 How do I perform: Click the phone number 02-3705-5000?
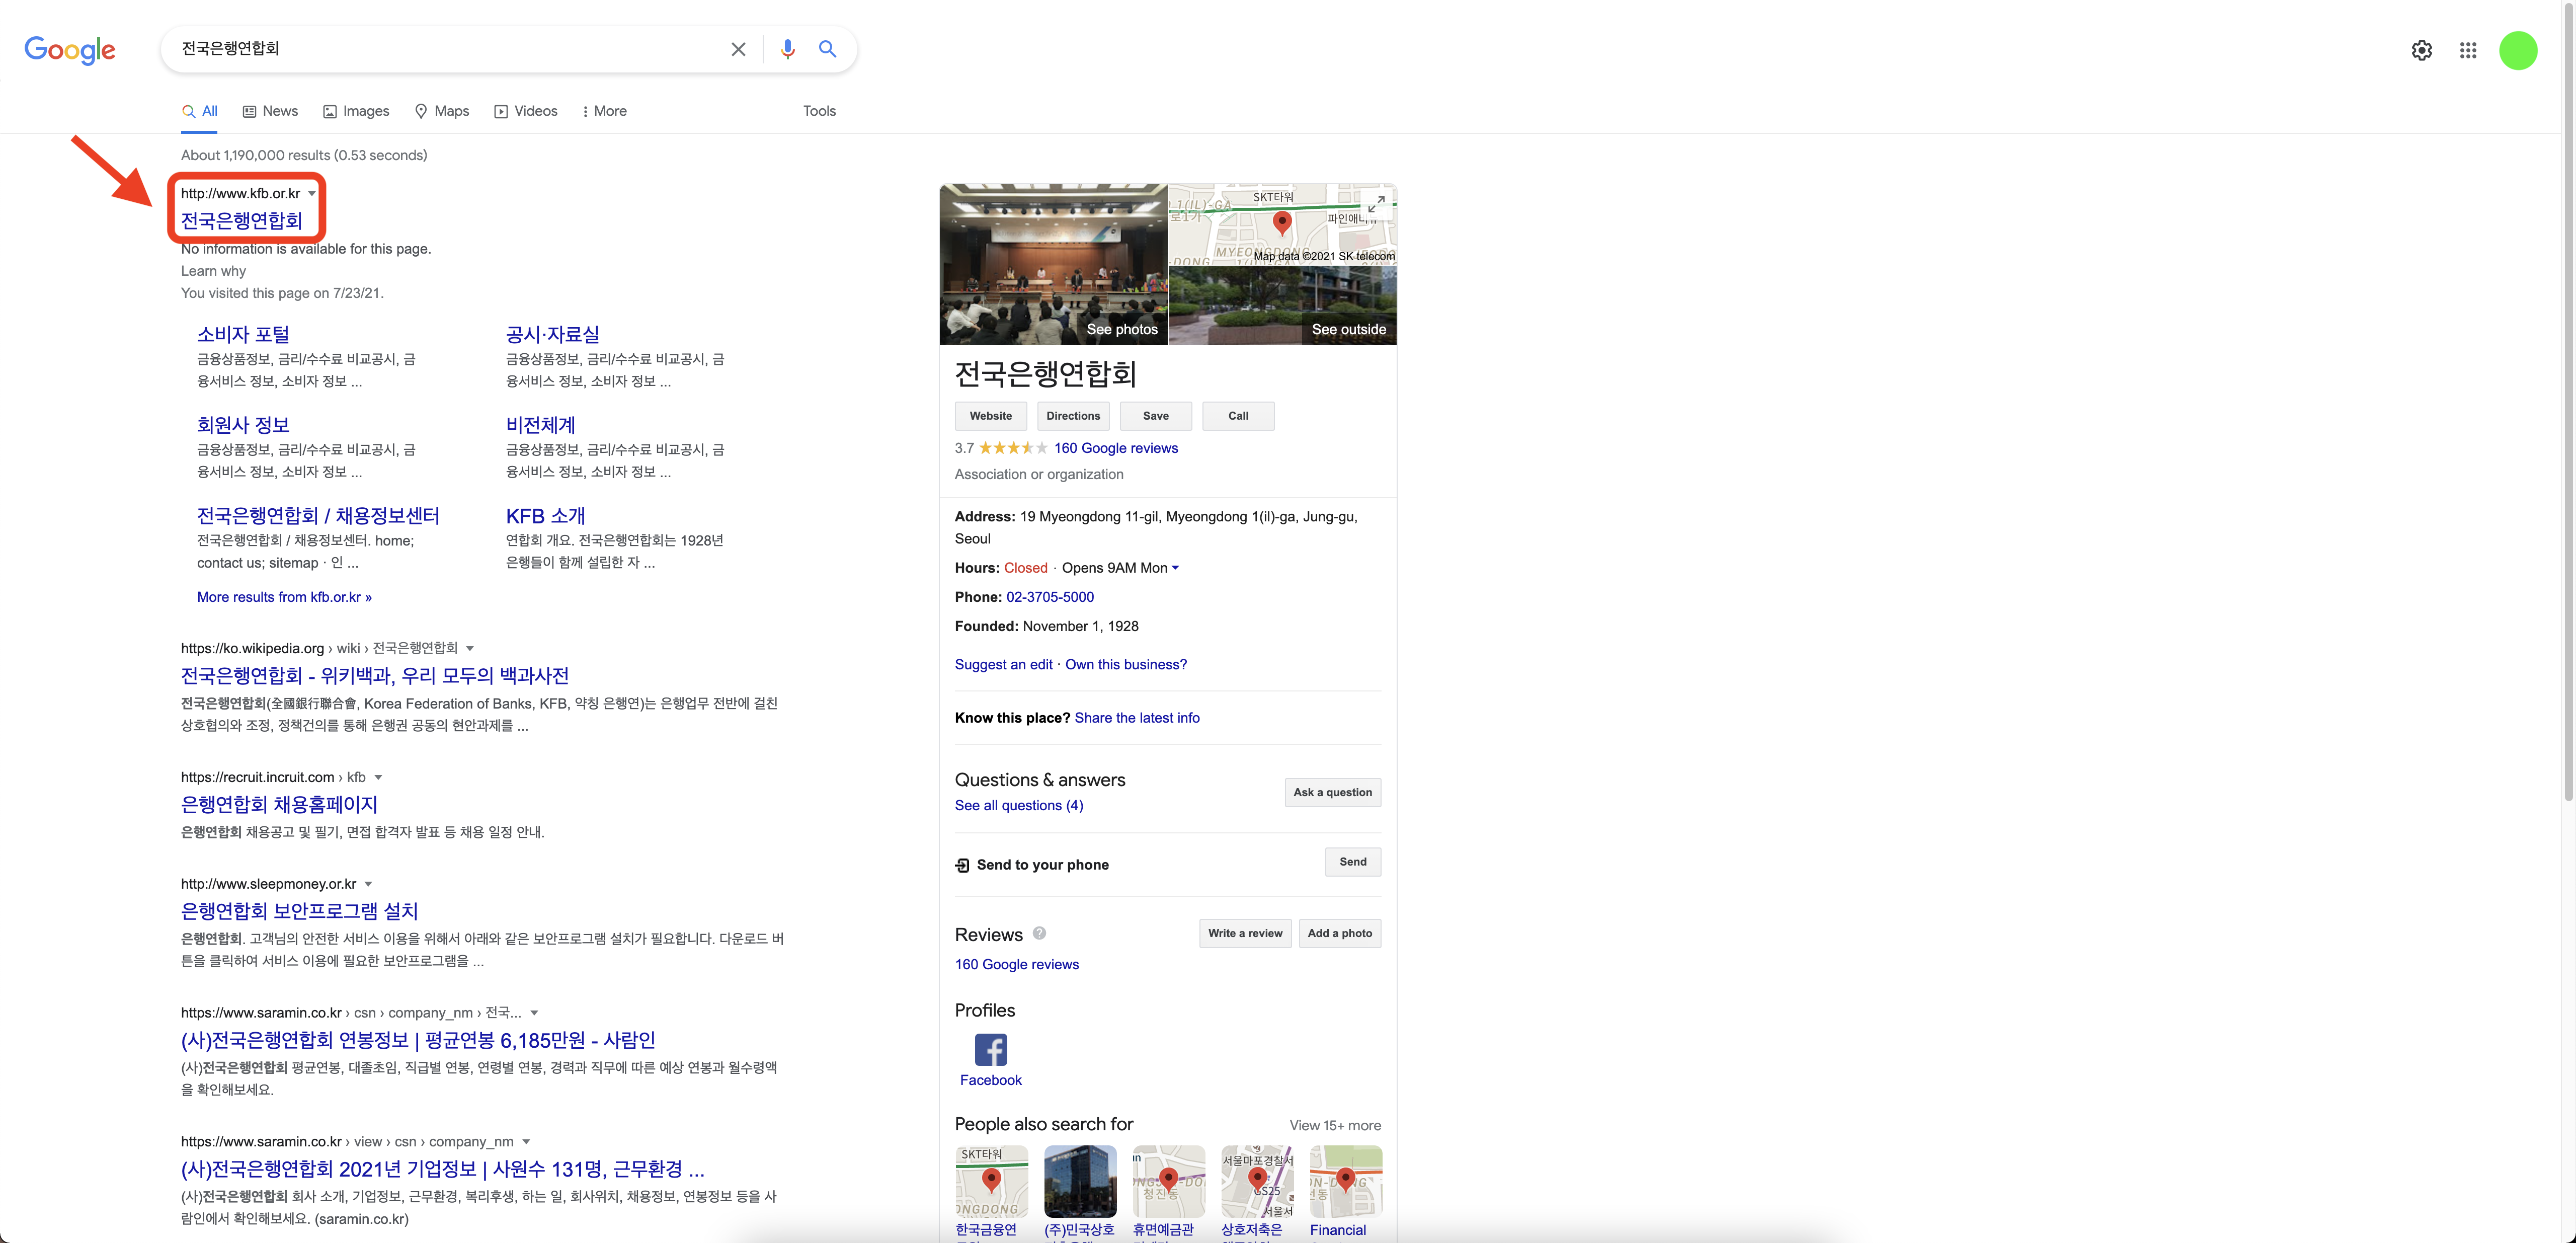click(x=1049, y=597)
